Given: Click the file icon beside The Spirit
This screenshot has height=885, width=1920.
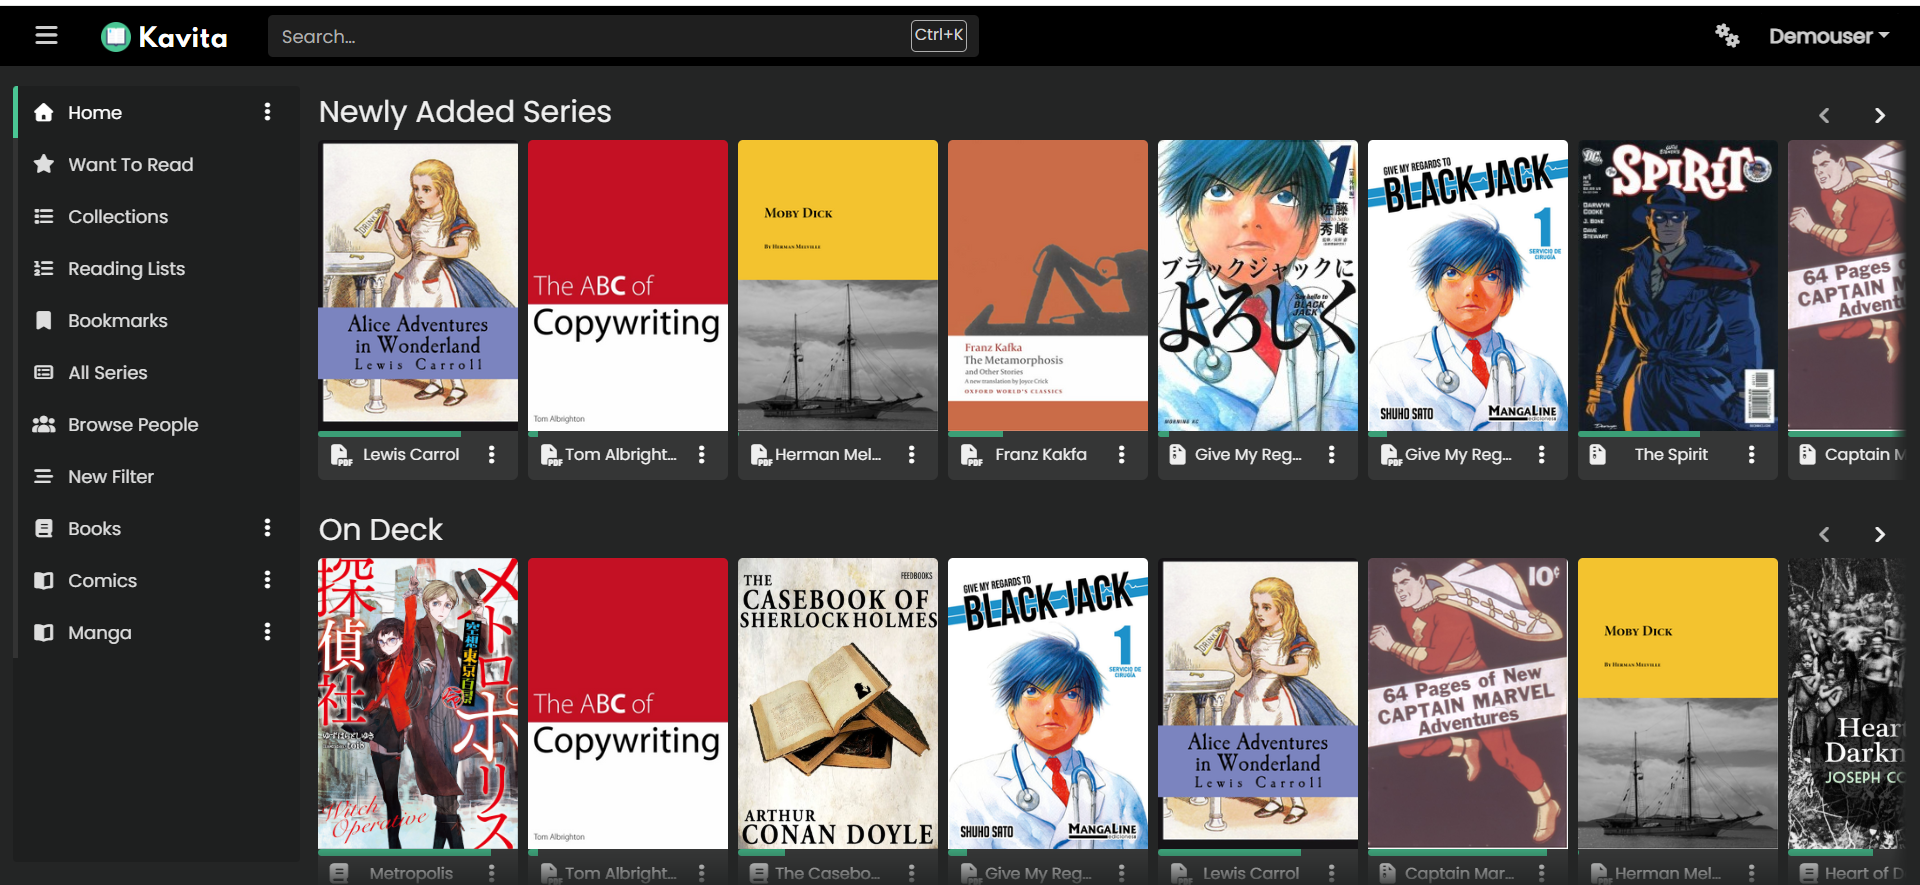Looking at the screenshot, I should 1598,455.
